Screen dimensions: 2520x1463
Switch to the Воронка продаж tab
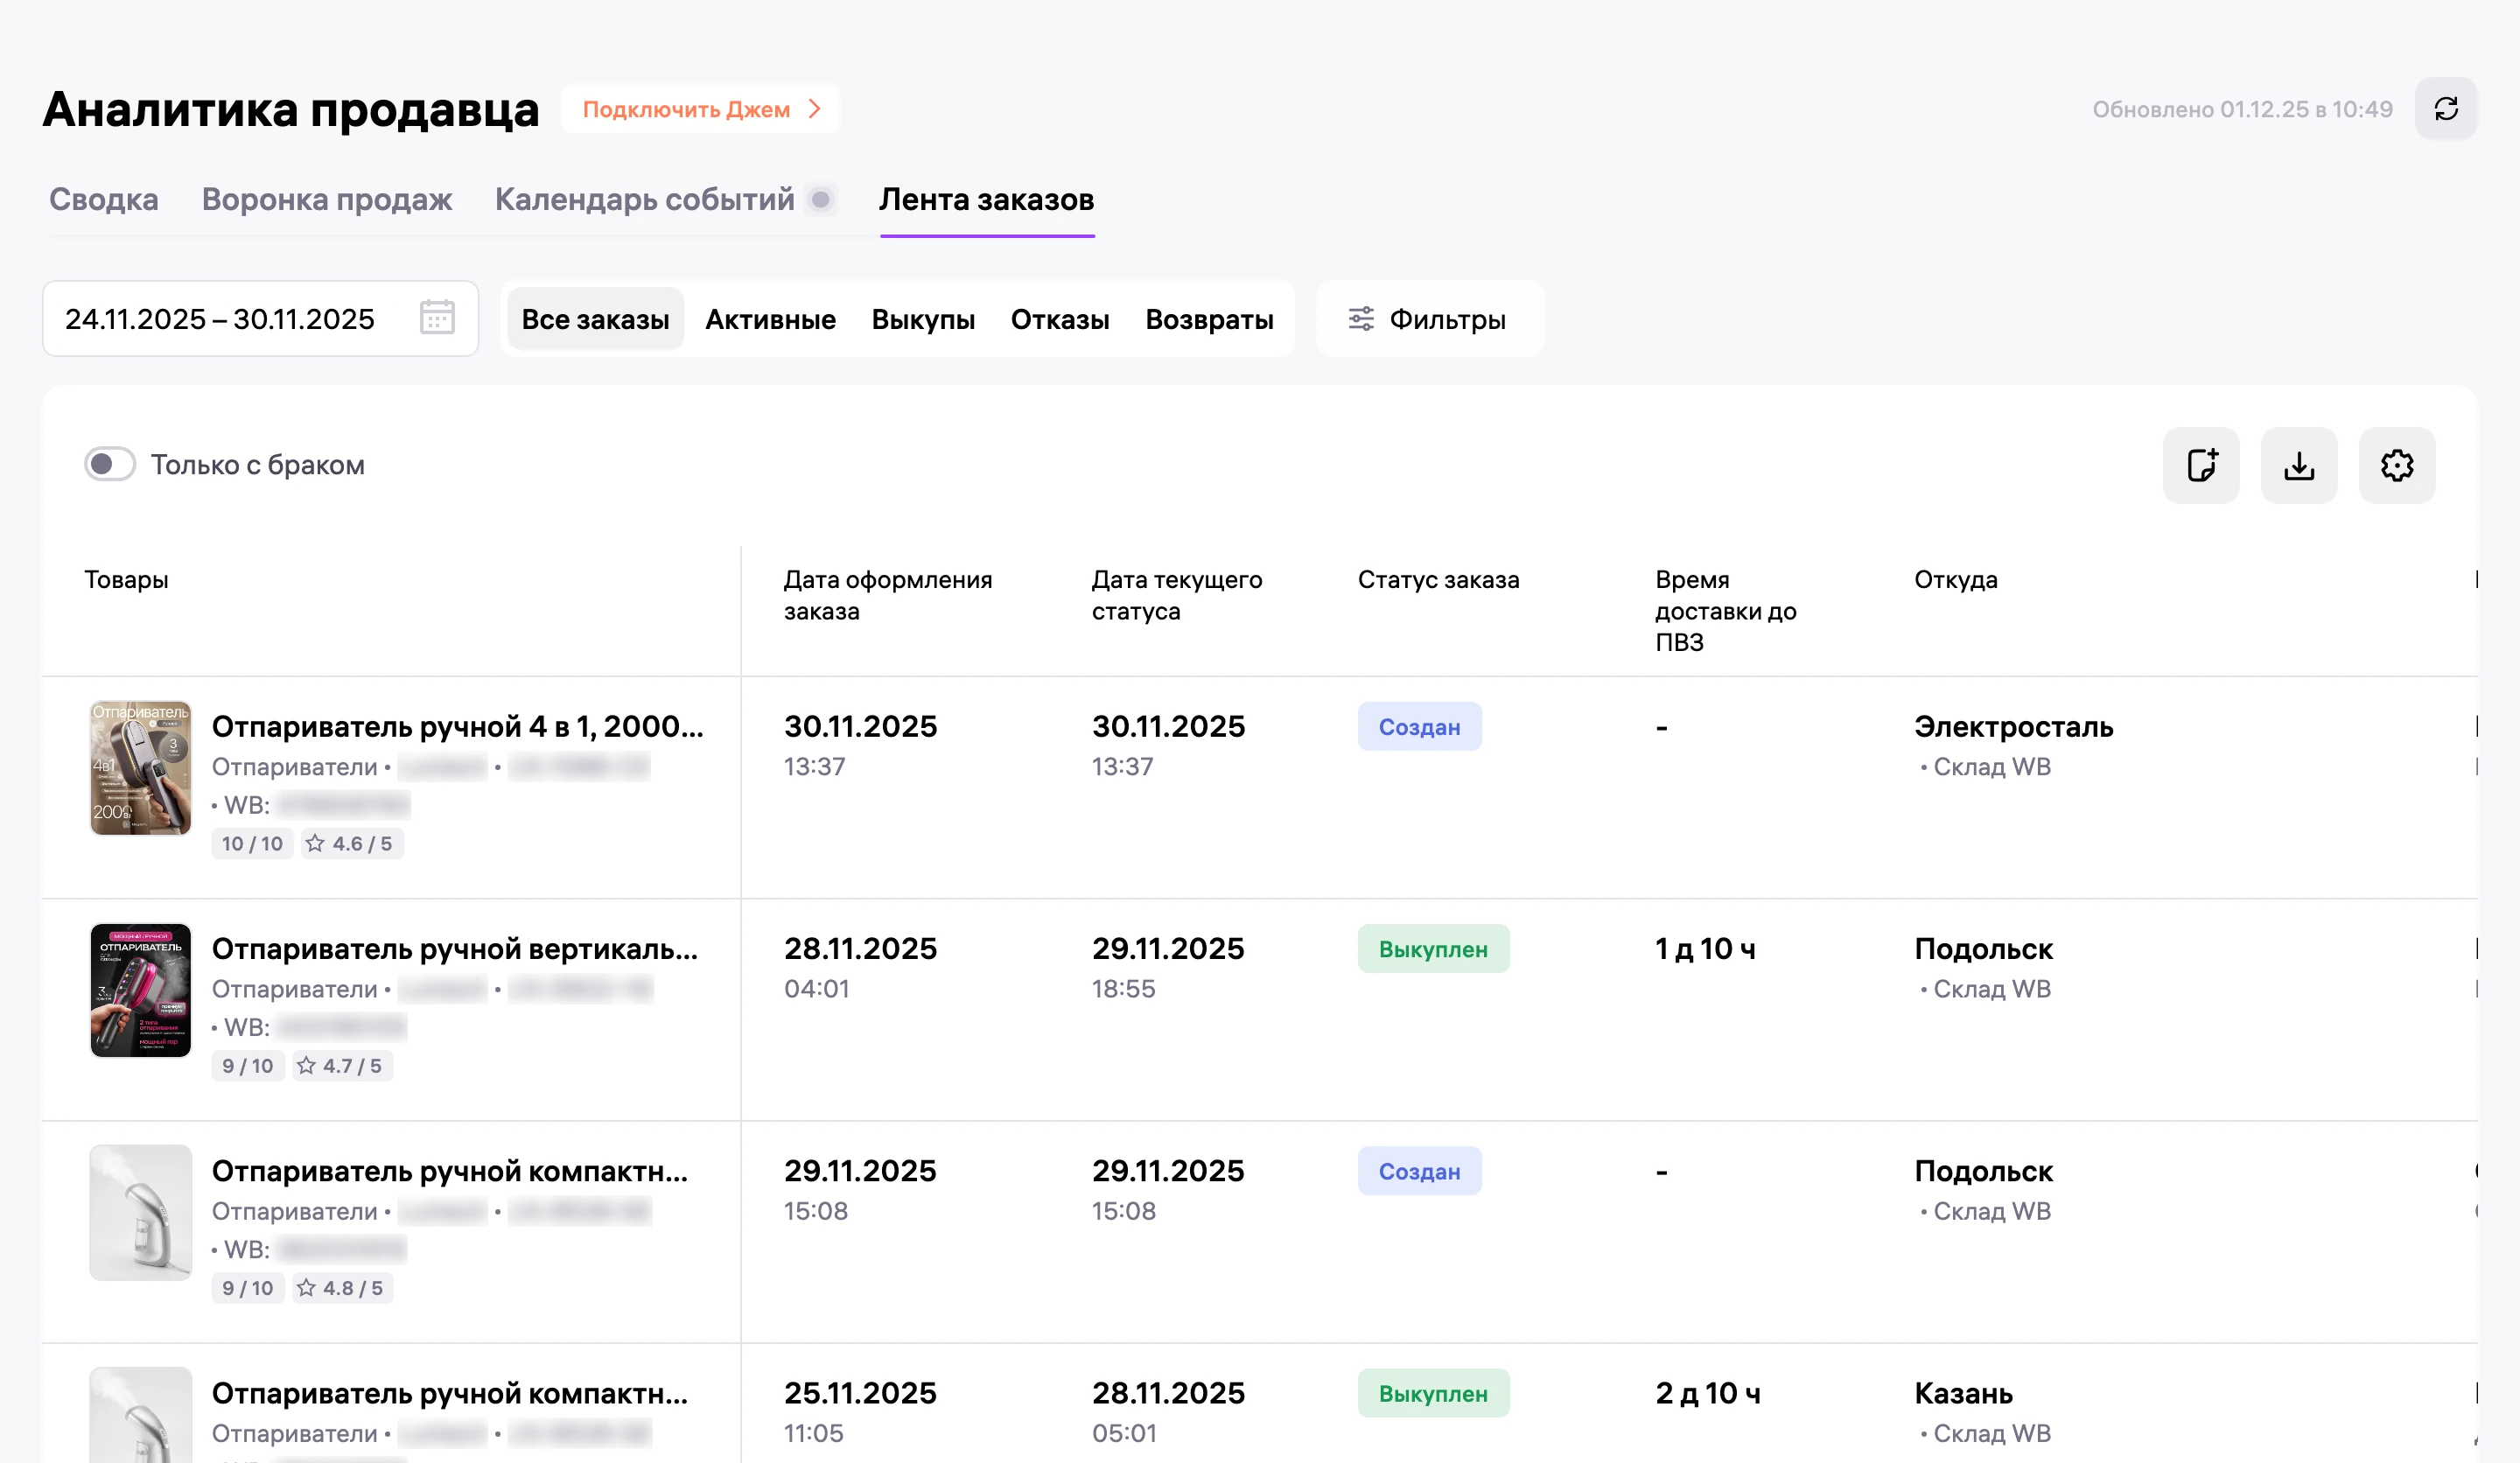[327, 199]
